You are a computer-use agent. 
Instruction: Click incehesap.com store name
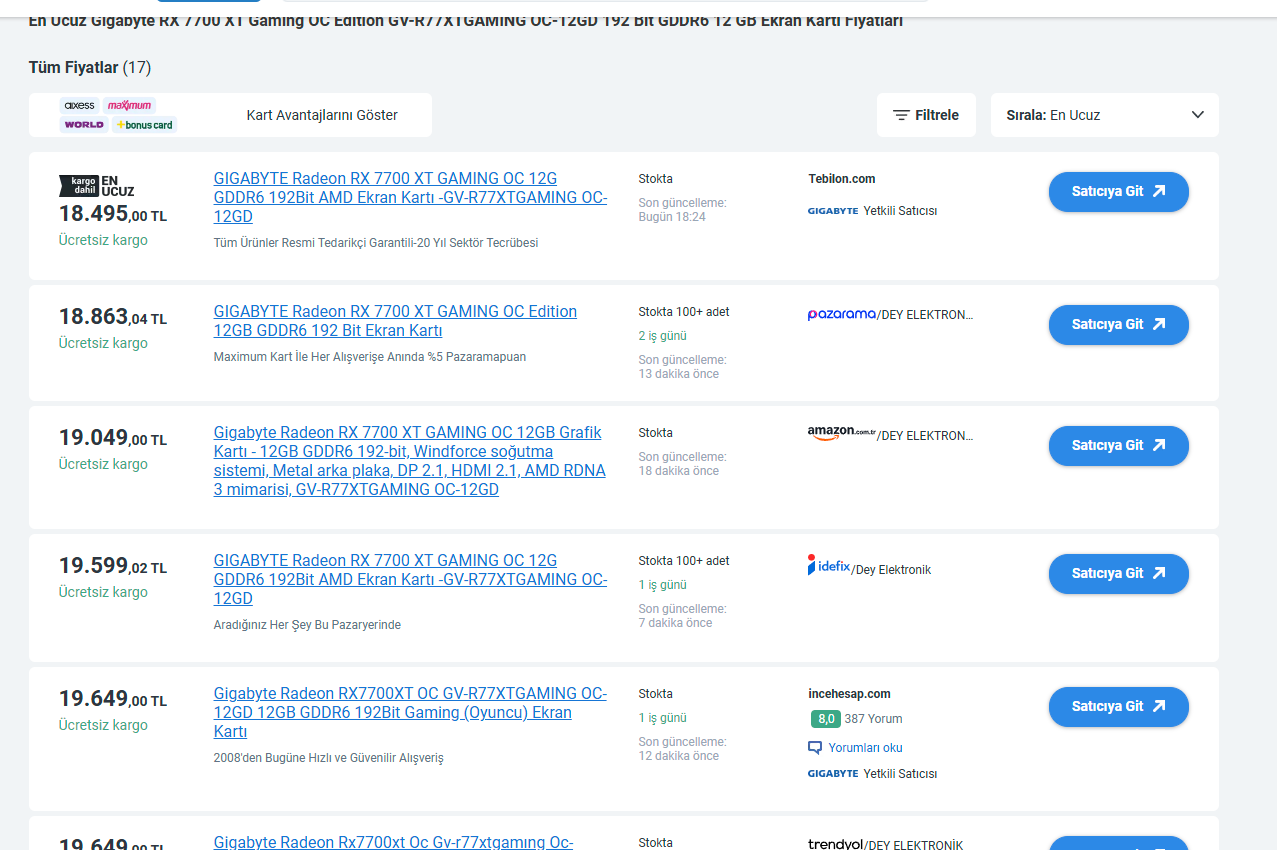(x=849, y=694)
